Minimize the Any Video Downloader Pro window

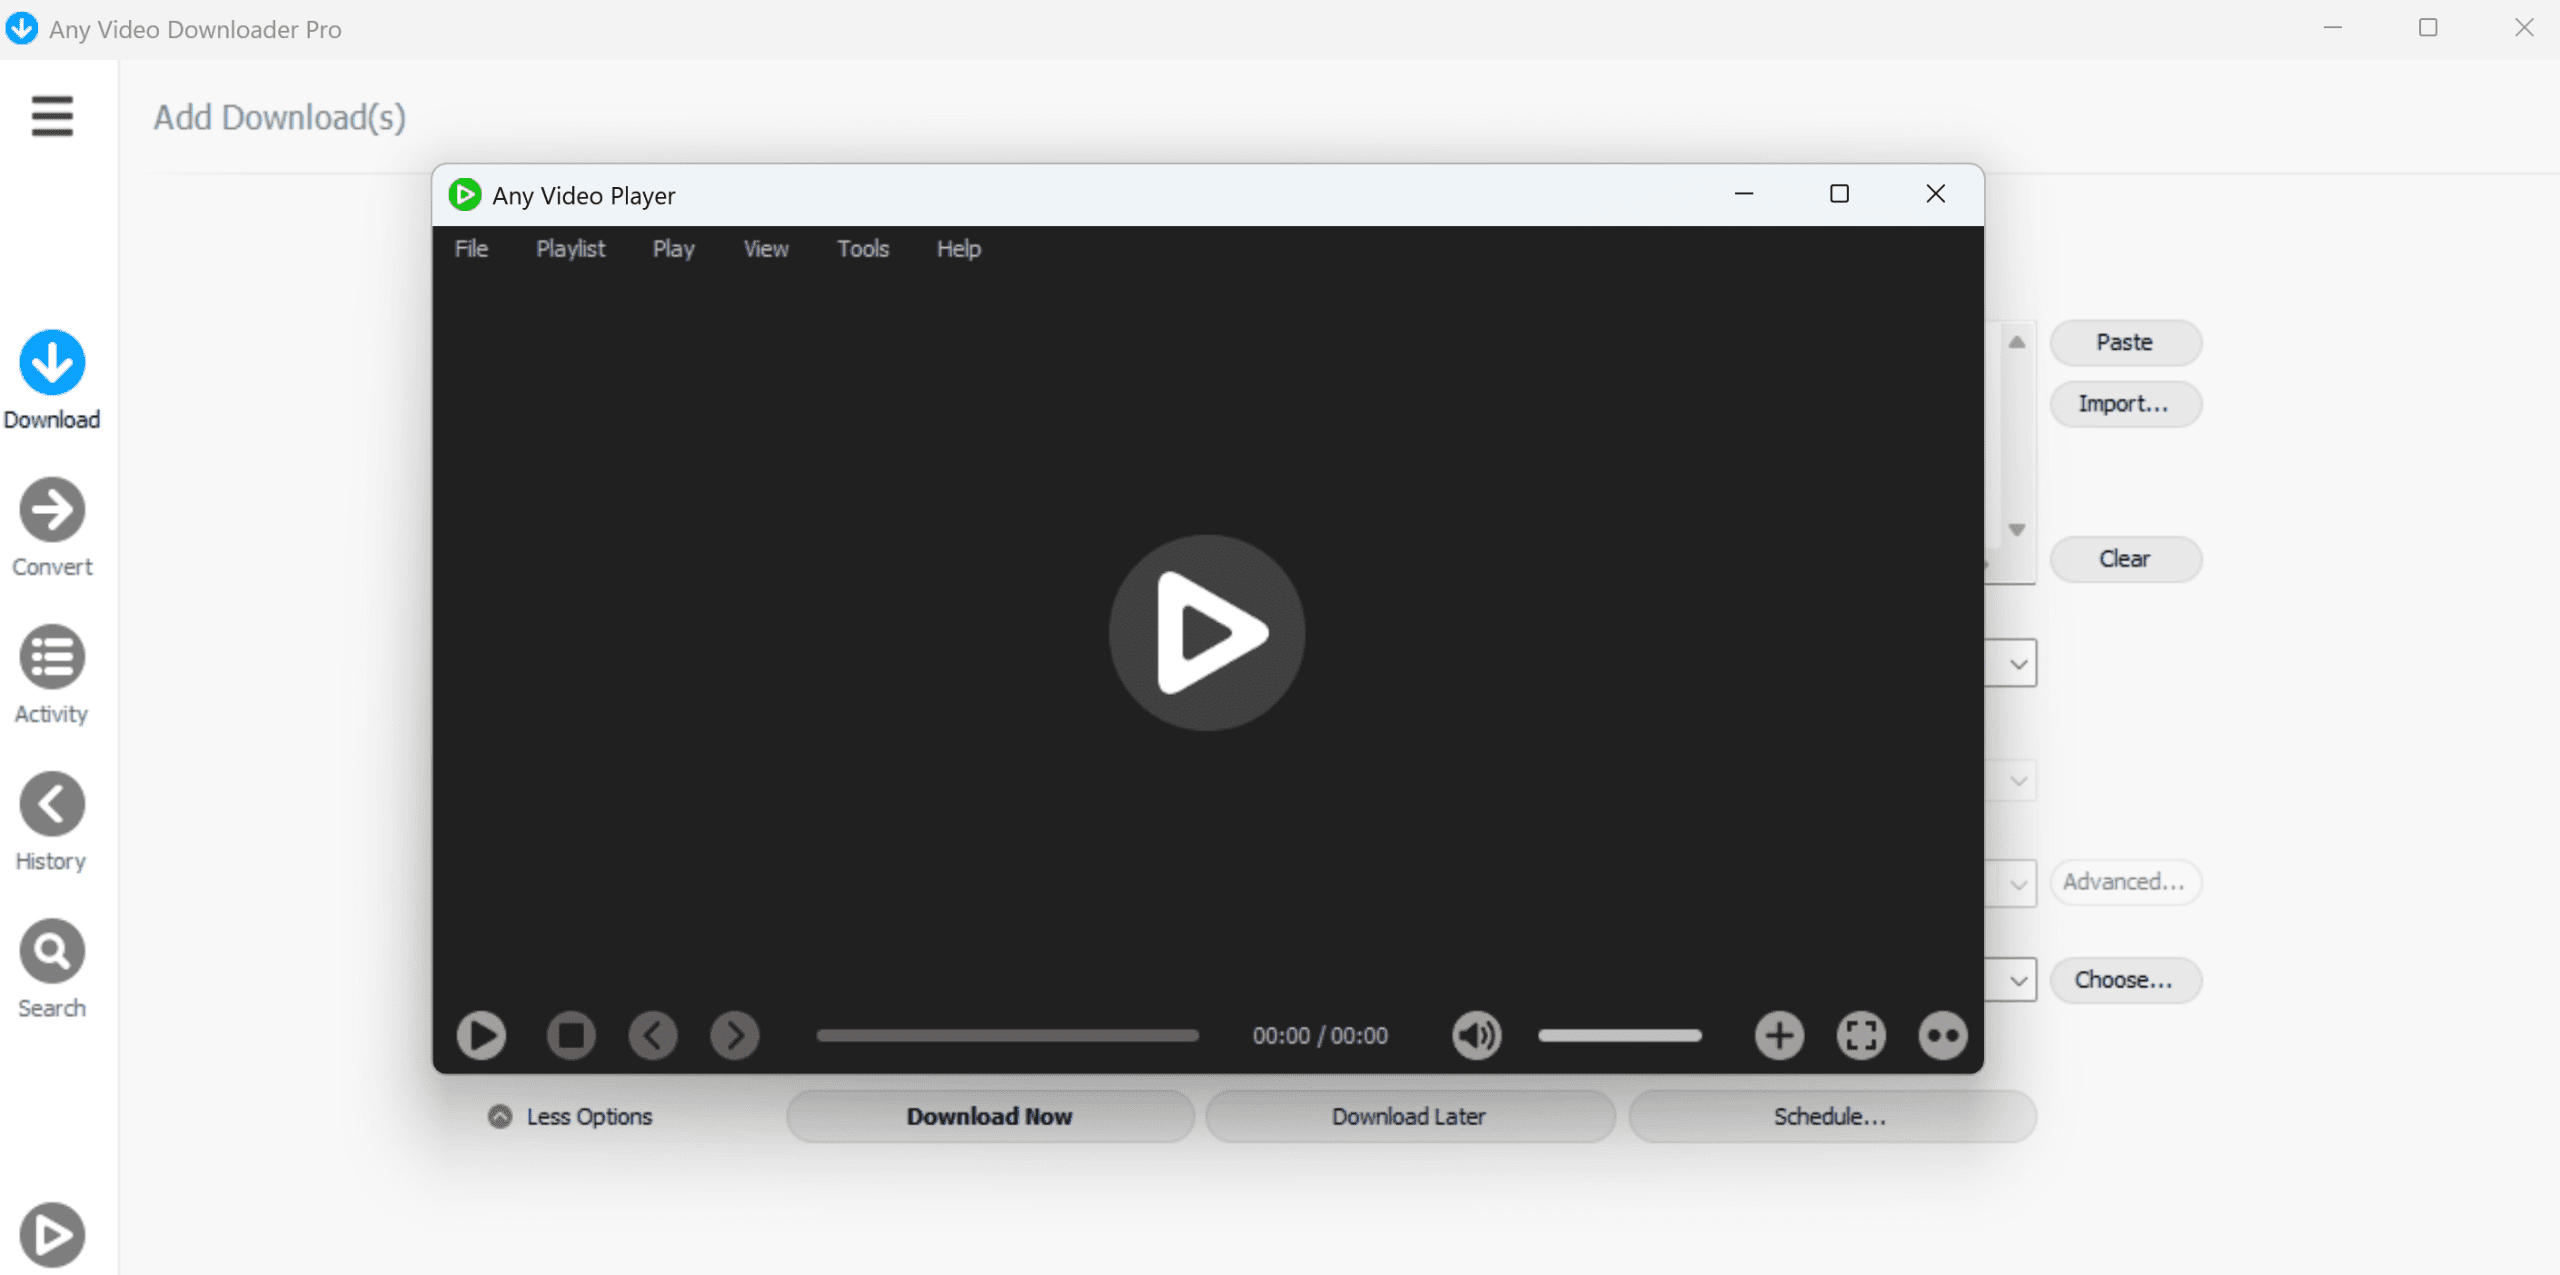[x=2333, y=28]
